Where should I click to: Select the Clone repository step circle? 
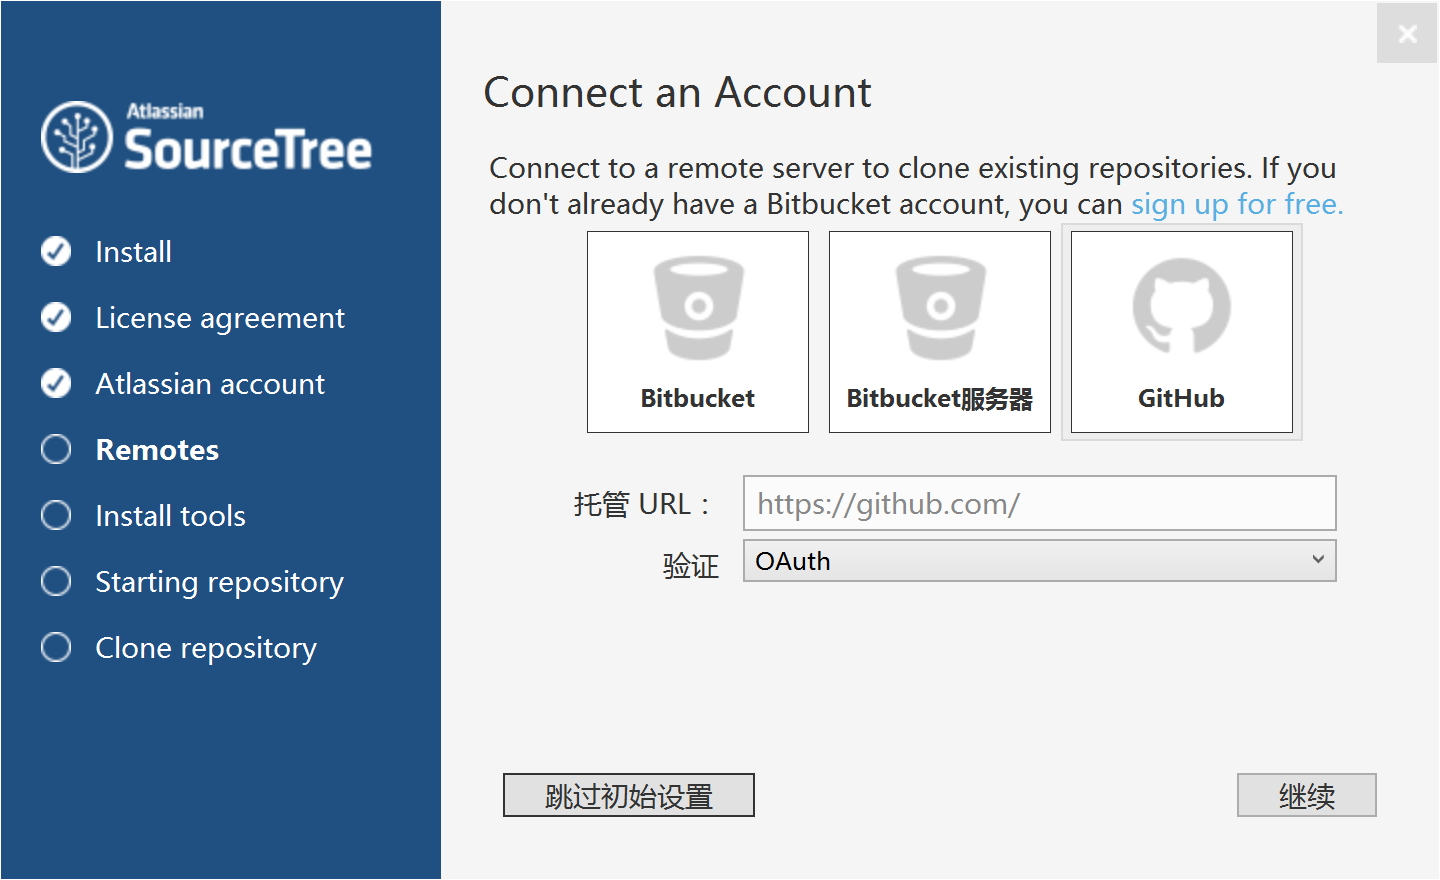[56, 647]
